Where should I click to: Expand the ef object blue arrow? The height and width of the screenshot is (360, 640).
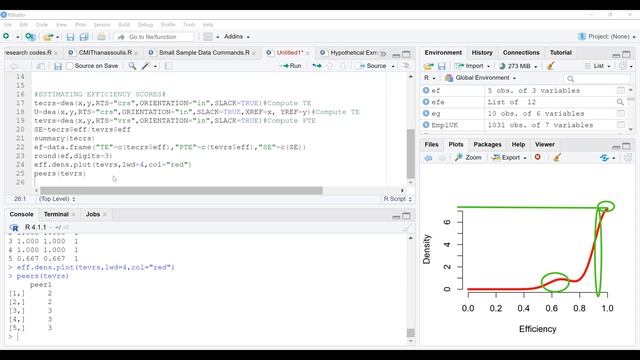click(426, 90)
